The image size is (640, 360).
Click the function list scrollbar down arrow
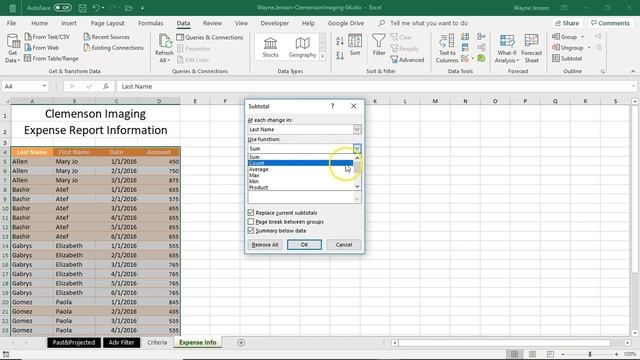coord(357,187)
